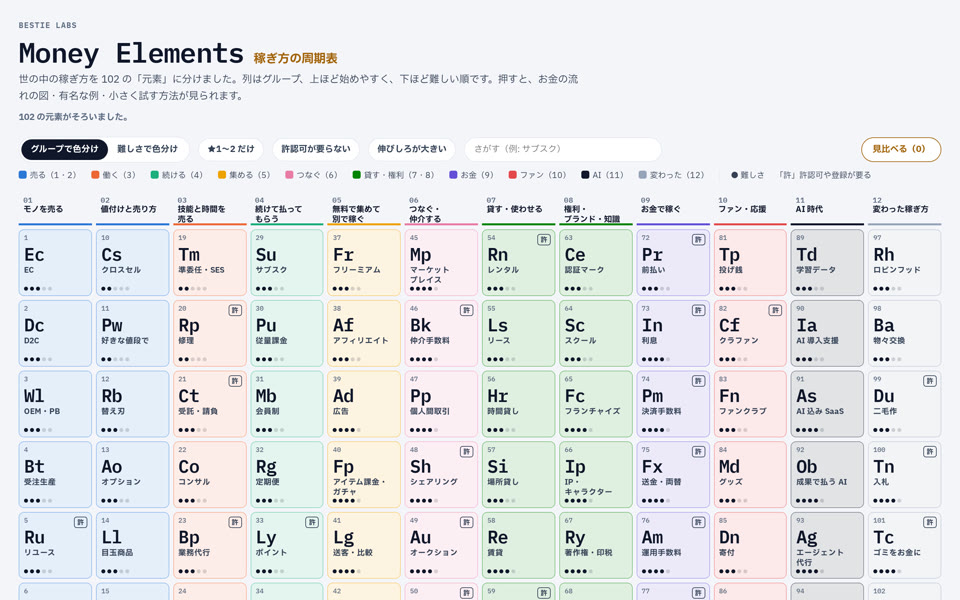
Task: Toggle 伸びしろが大きい filter chip
Action: 411,149
